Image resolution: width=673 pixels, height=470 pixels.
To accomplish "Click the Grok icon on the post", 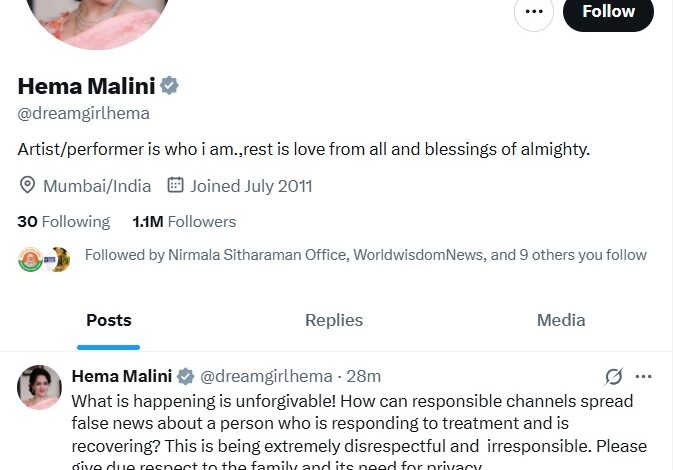I will click(x=614, y=377).
